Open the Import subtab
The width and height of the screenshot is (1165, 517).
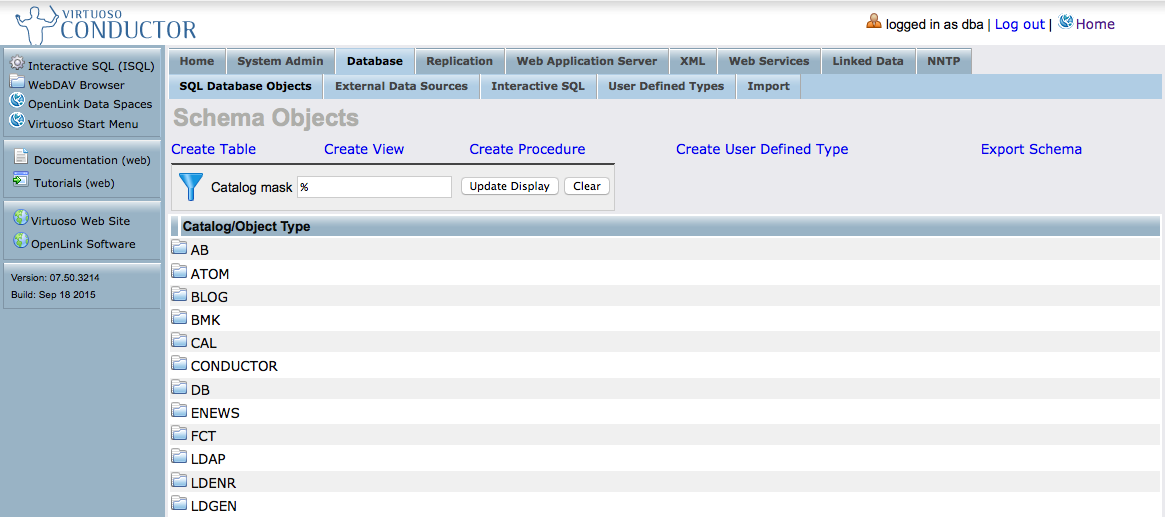(x=769, y=86)
